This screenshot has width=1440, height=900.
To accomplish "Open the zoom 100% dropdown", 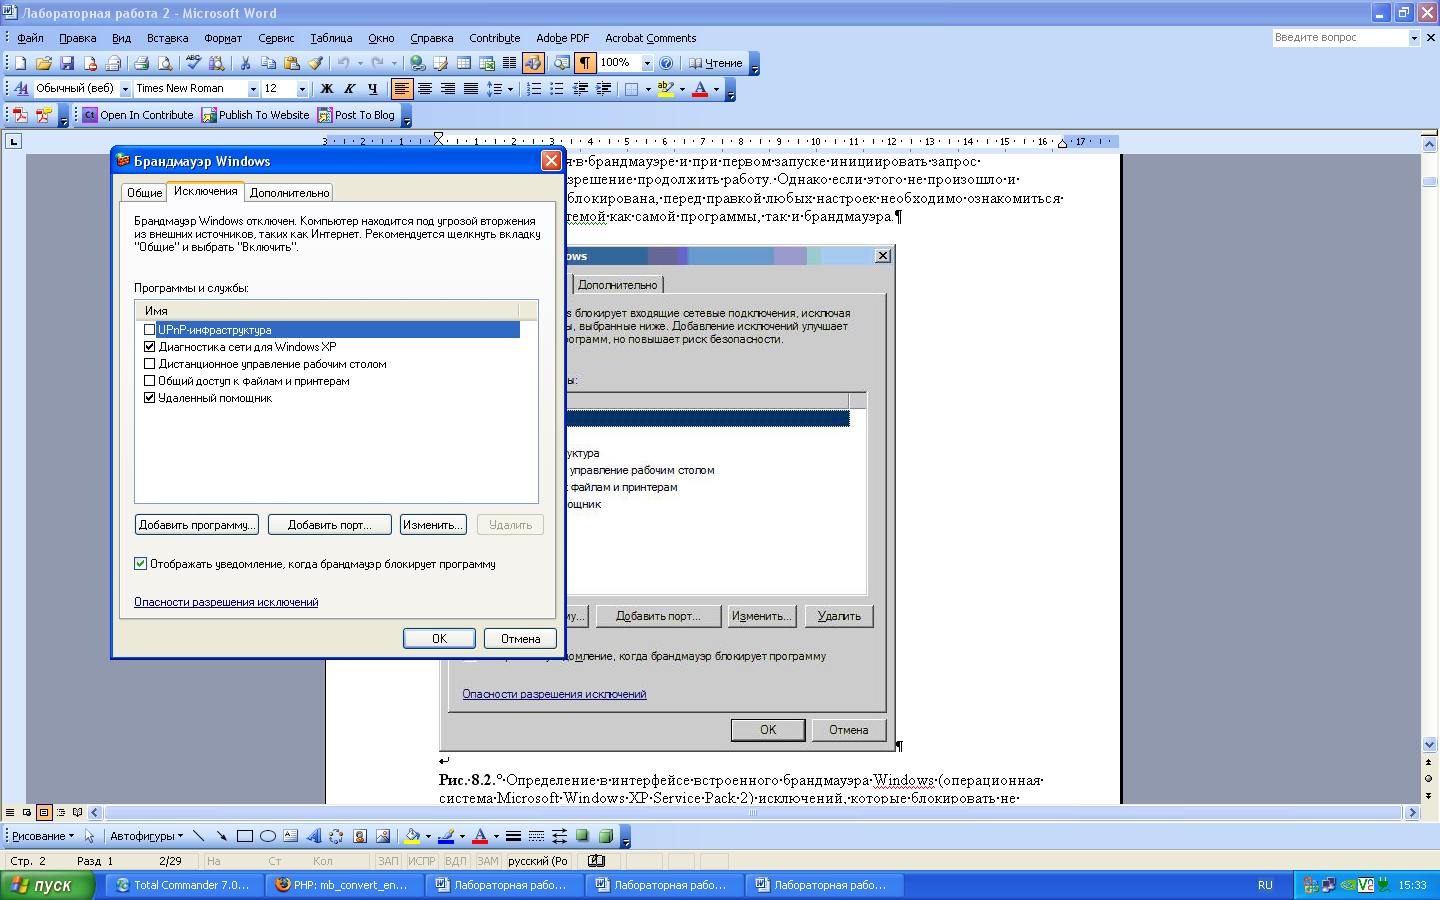I will 647,63.
